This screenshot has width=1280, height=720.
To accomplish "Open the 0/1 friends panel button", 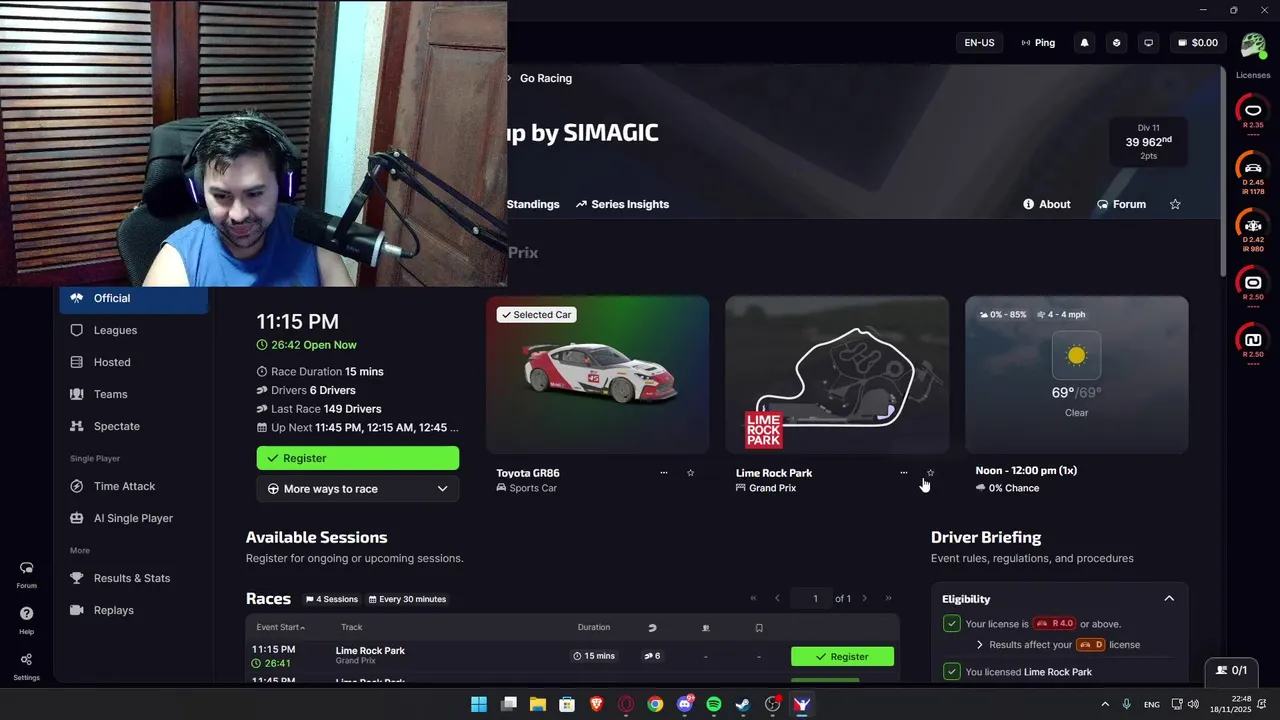I will tap(1231, 670).
